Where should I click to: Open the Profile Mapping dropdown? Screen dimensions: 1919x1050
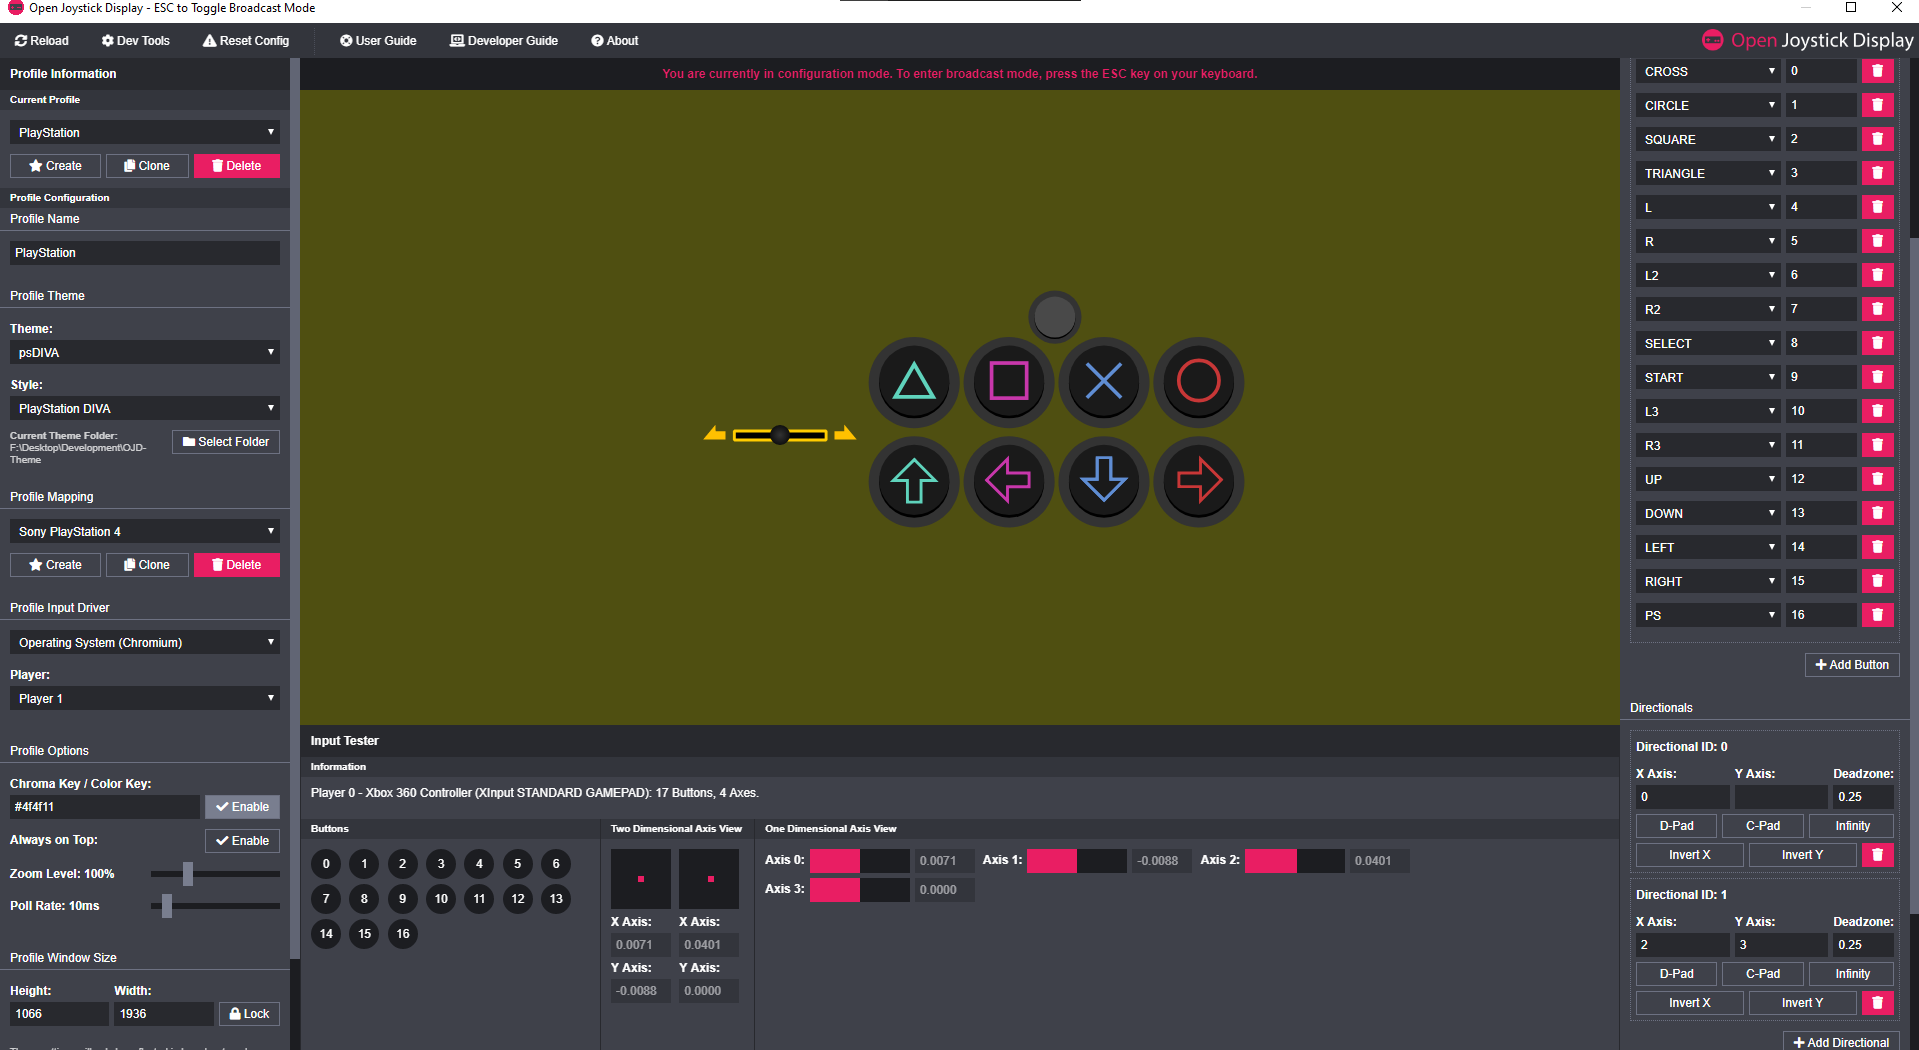pos(145,532)
